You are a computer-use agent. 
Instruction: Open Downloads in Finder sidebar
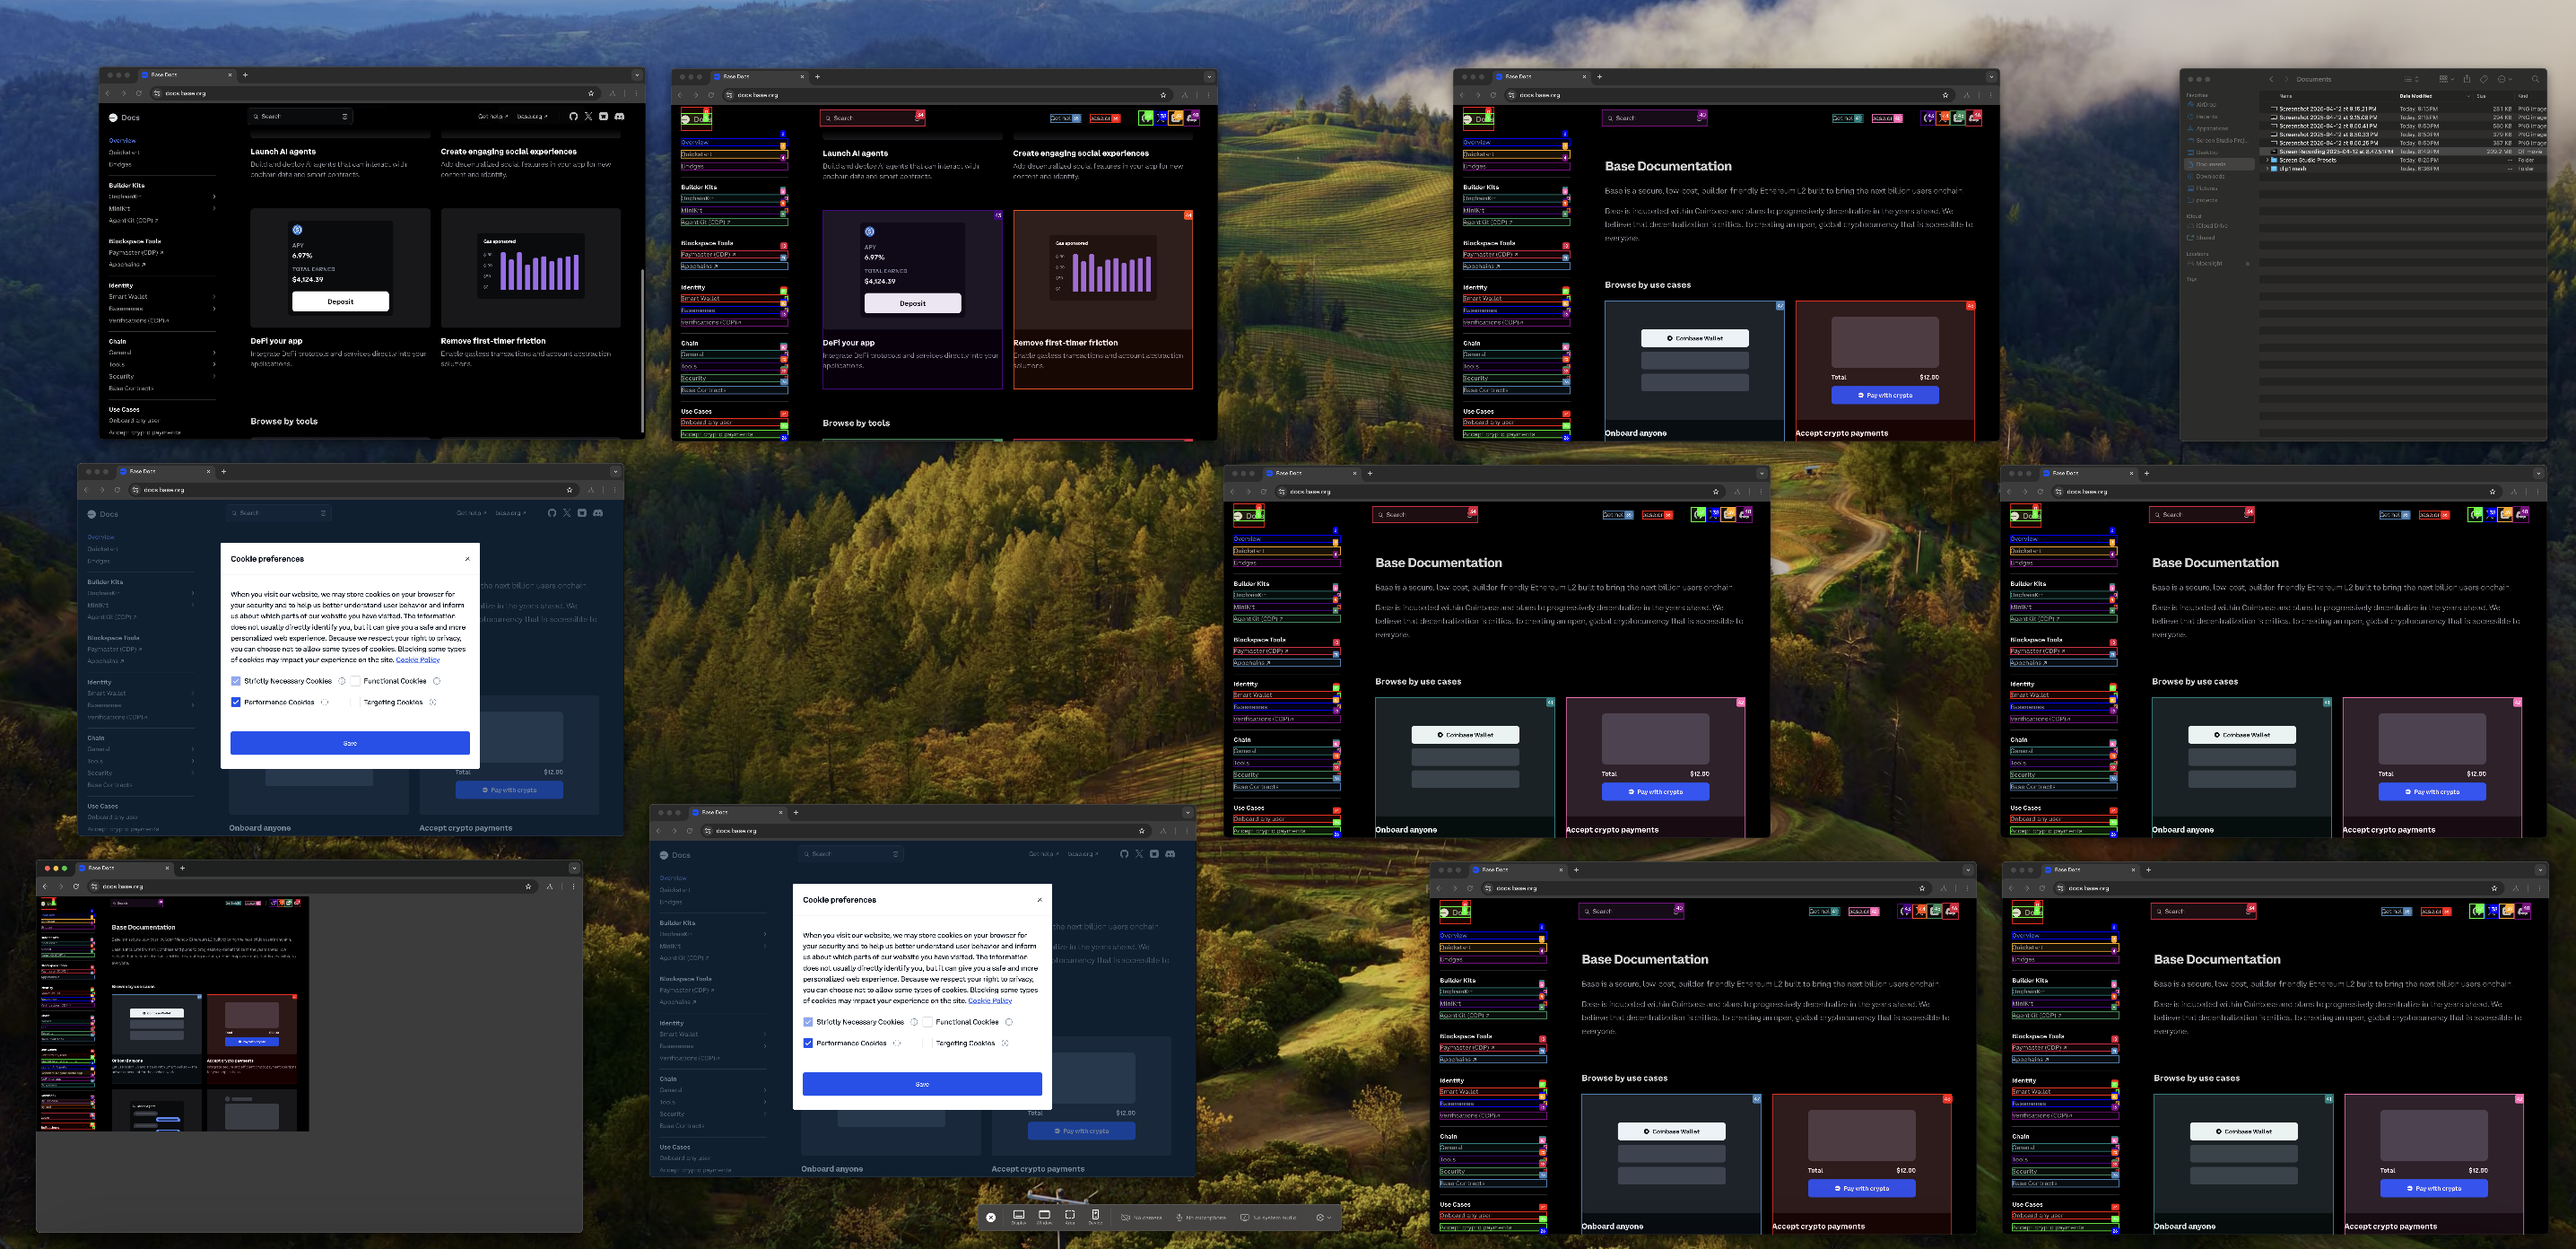[x=2210, y=176]
